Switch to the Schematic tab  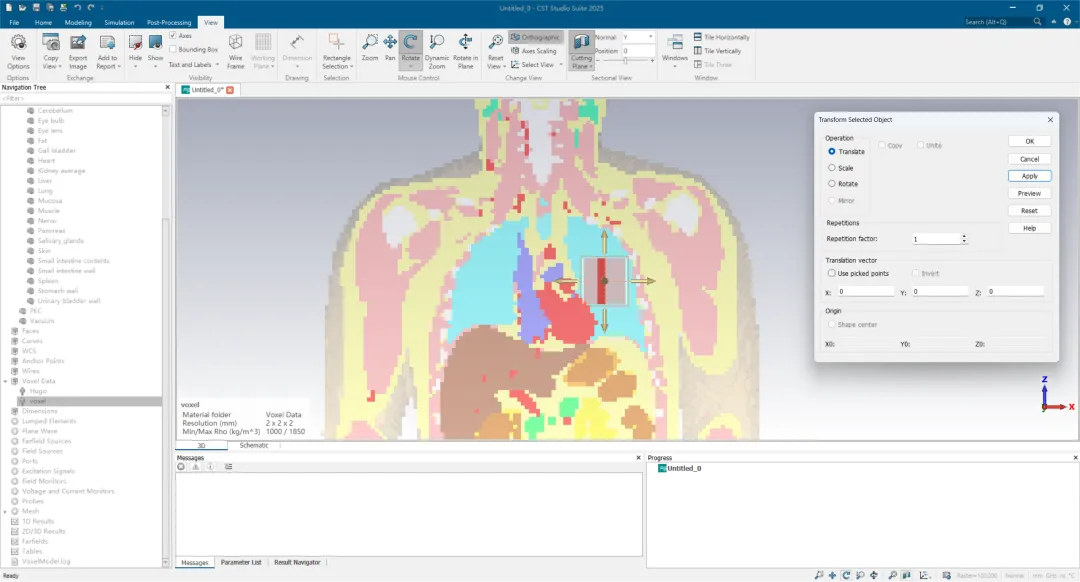pos(253,446)
